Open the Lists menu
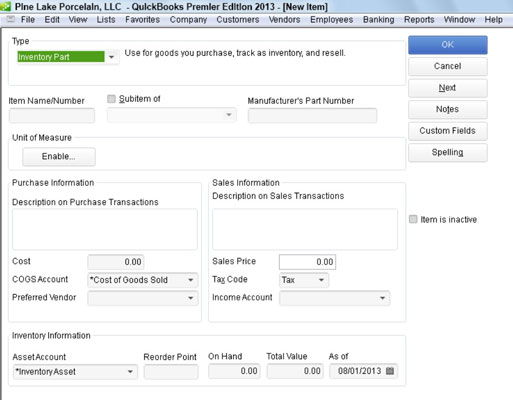Viewport: 513px width, 400px height. [x=106, y=20]
